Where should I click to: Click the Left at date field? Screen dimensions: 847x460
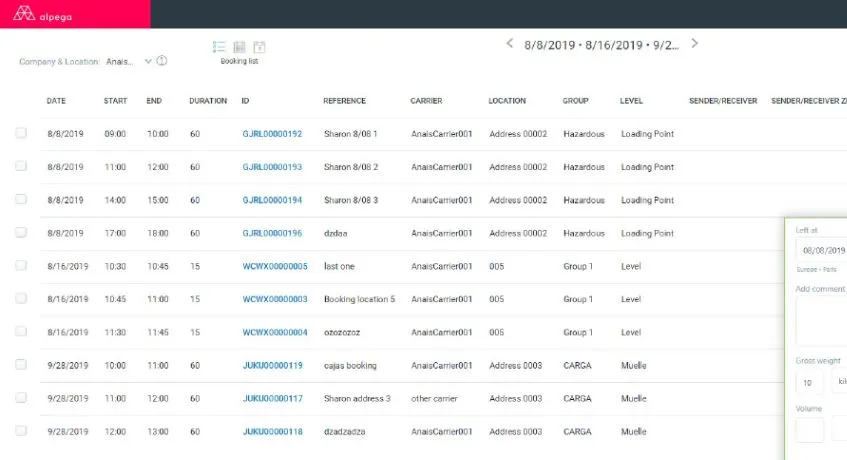pos(821,251)
